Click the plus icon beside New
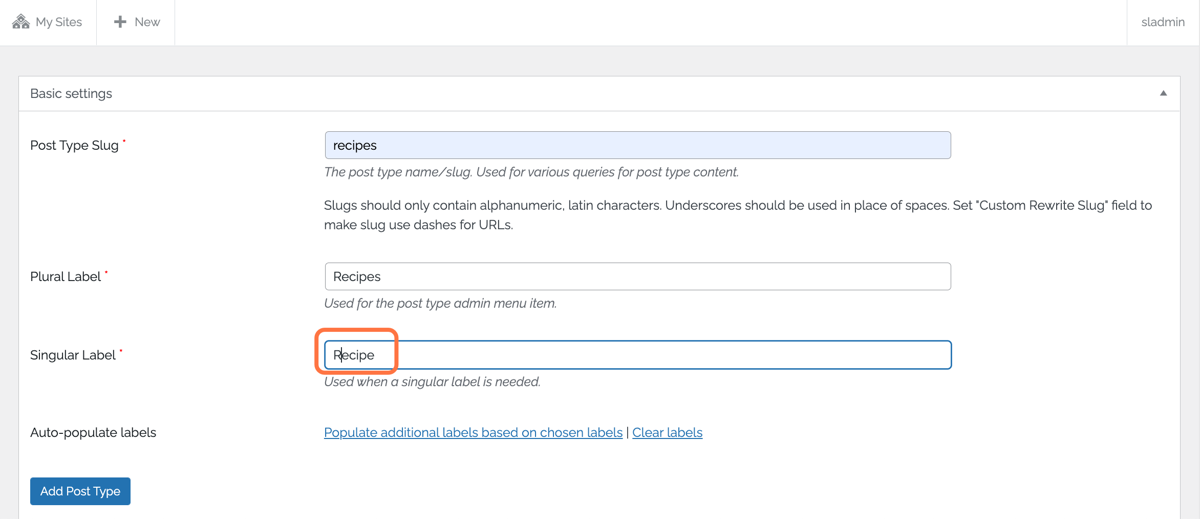Viewport: 1200px width, 519px height. pyautogui.click(x=120, y=22)
